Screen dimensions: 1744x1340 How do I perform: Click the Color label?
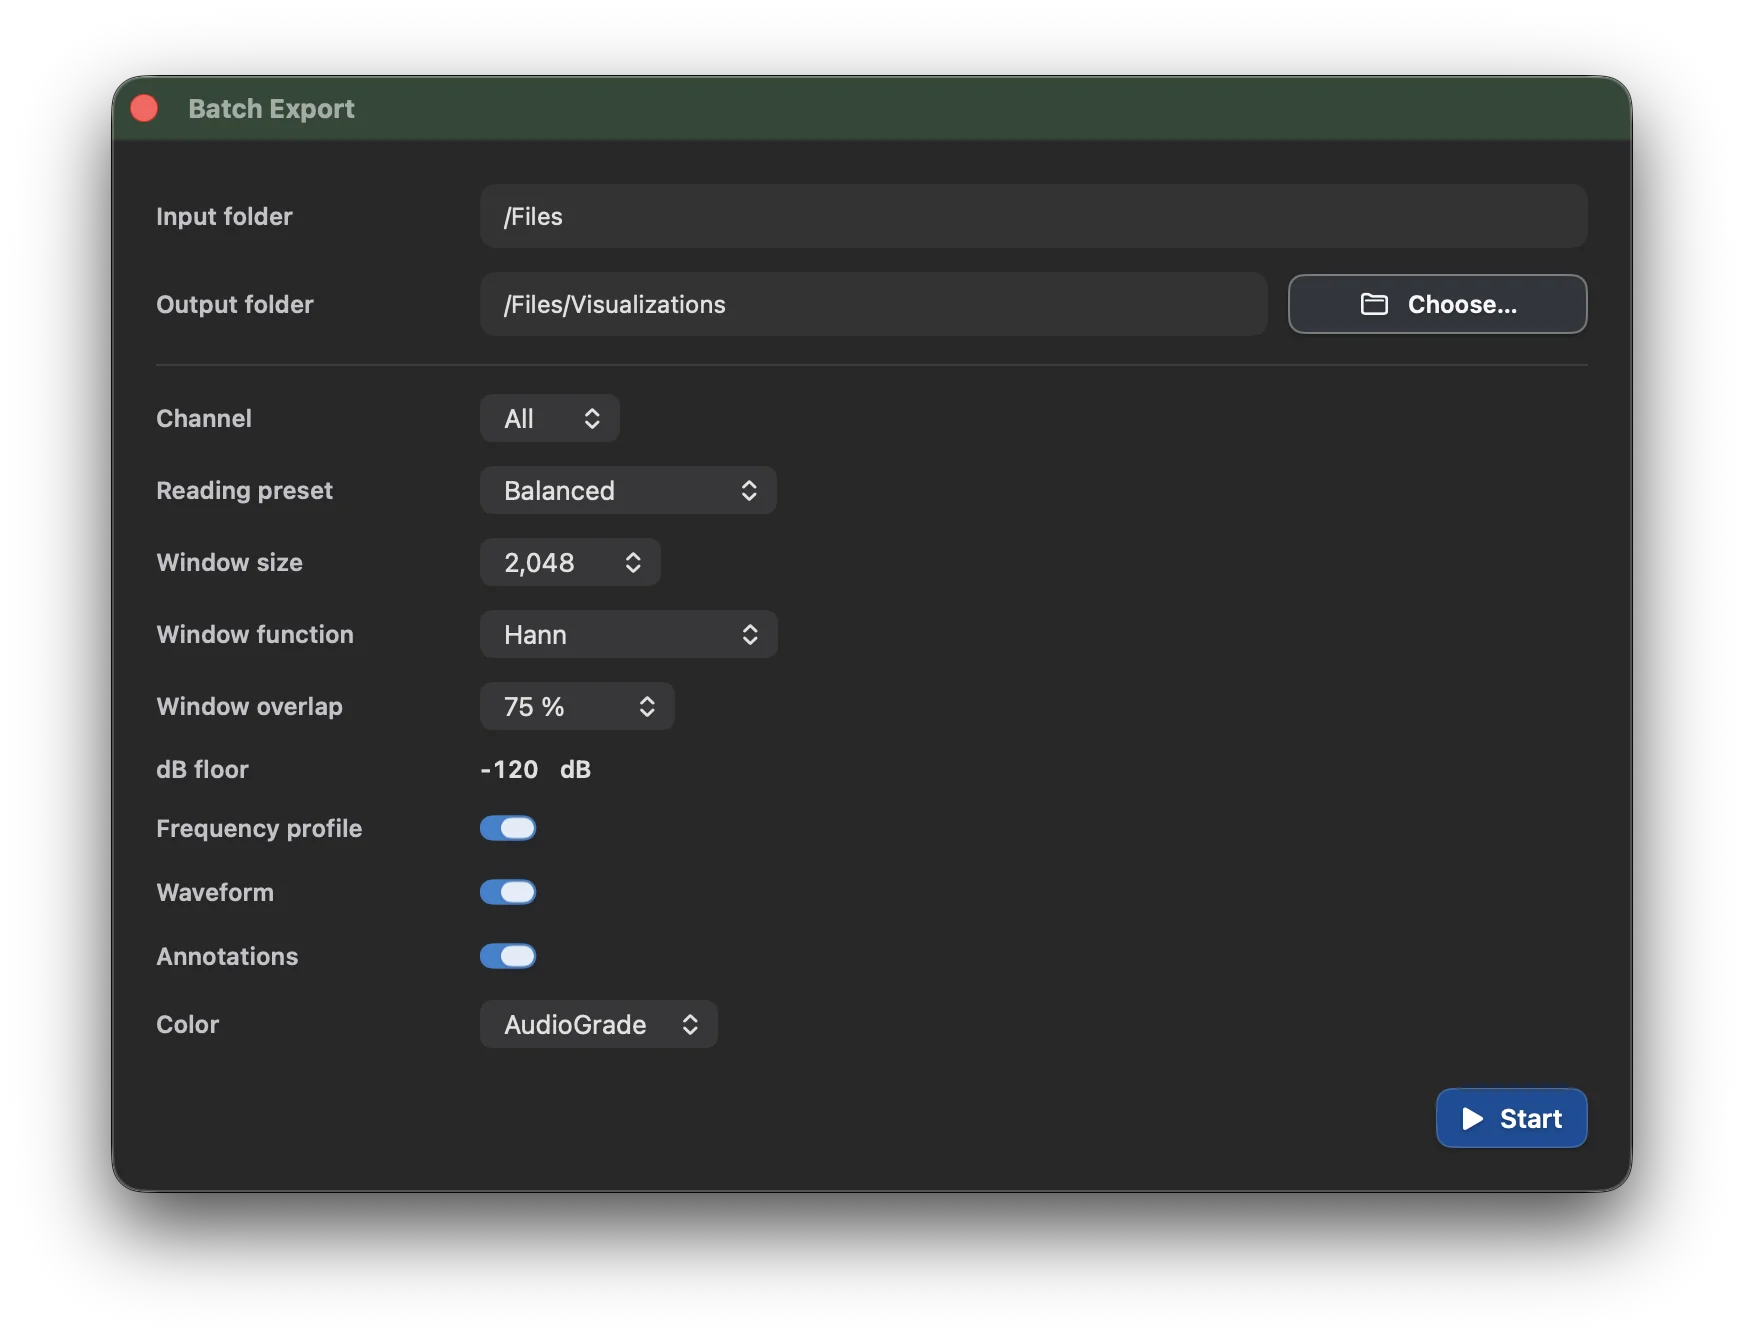187,1024
